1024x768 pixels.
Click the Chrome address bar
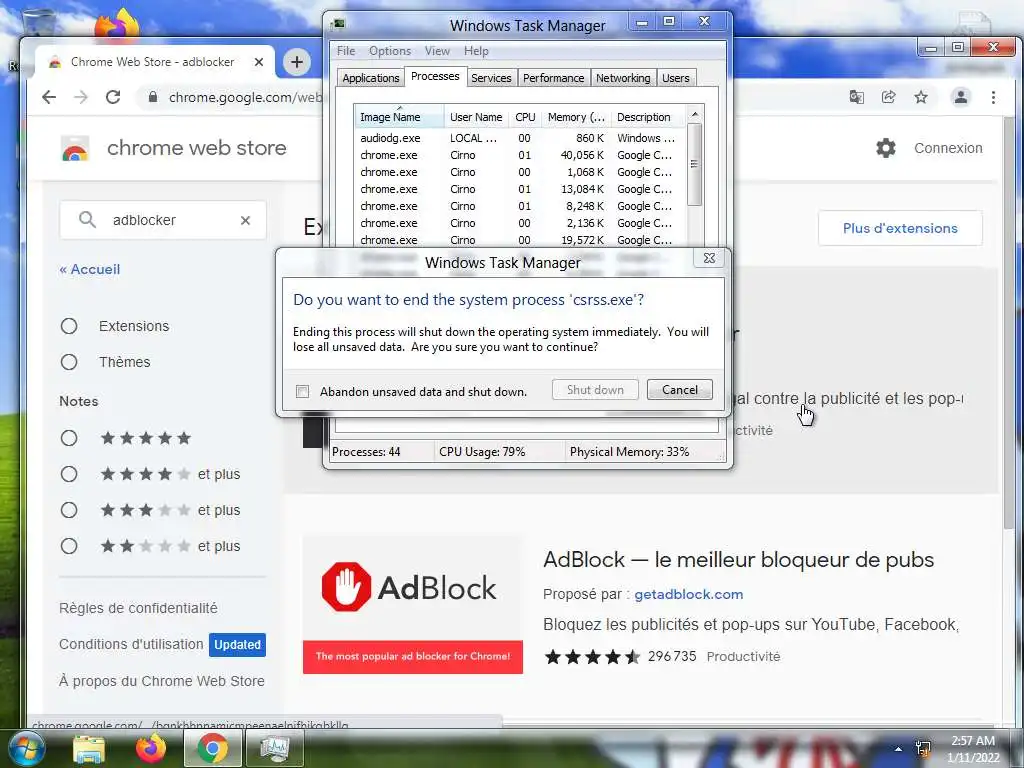pyautogui.click(x=245, y=97)
